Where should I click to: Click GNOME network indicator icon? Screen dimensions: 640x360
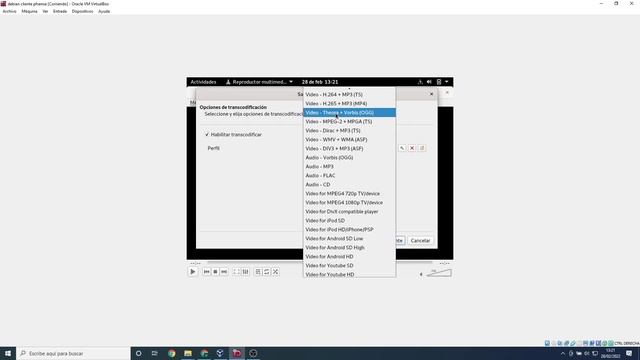tap(420, 82)
